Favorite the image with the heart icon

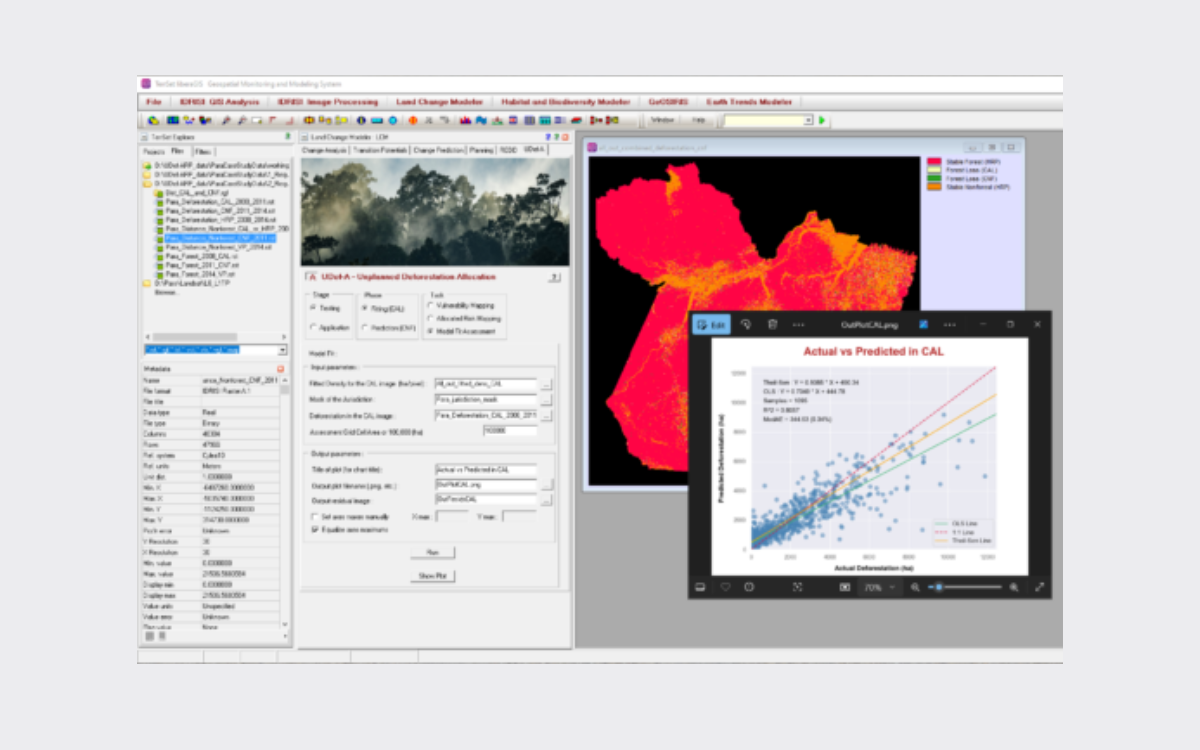(725, 588)
